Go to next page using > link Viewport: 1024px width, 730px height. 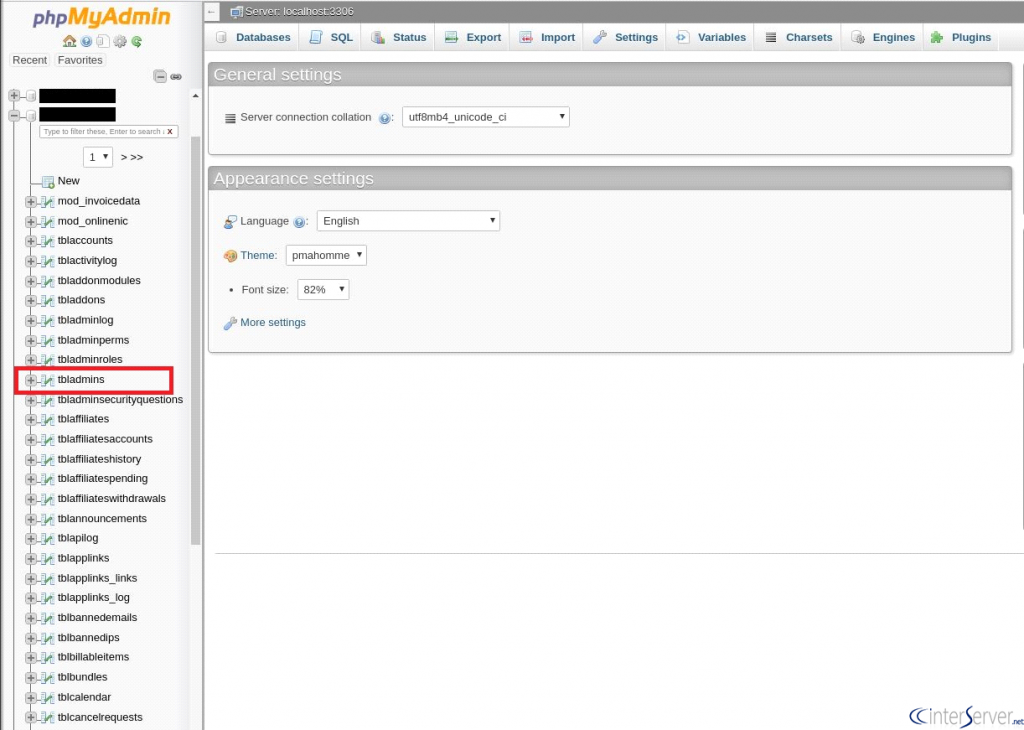[x=124, y=157]
